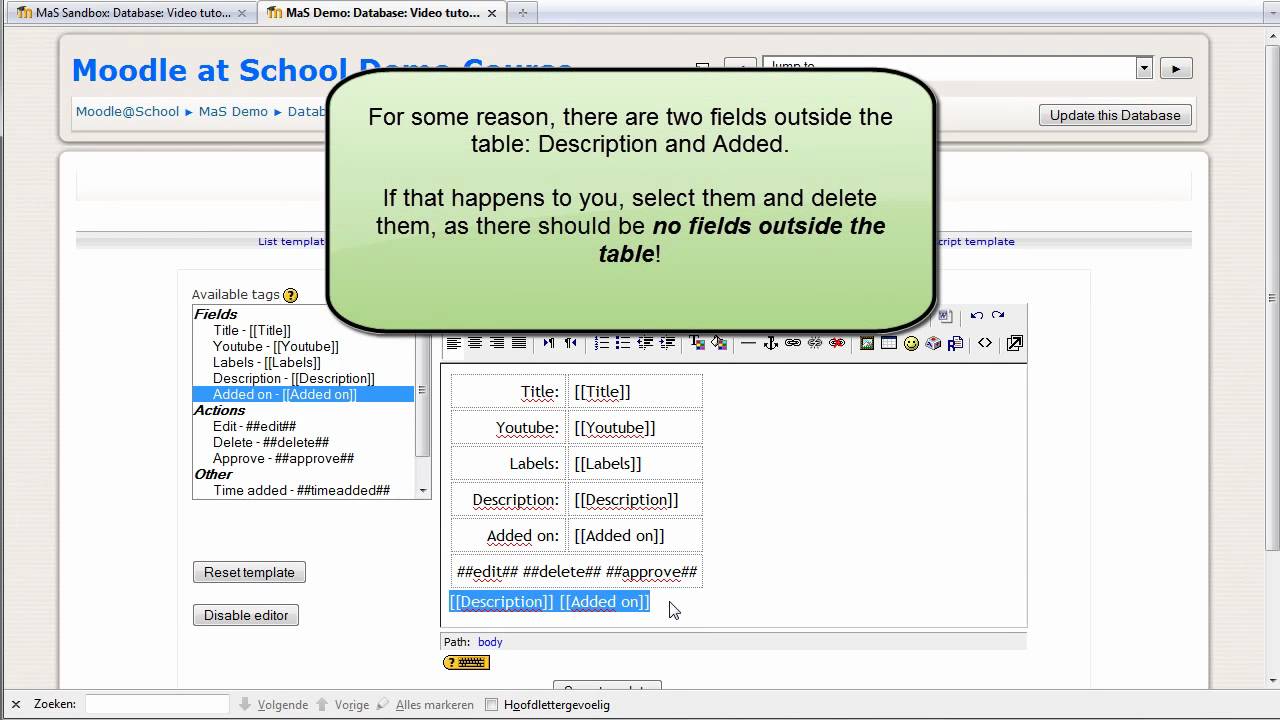
Task: Decrease indent in the editor
Action: [645, 343]
